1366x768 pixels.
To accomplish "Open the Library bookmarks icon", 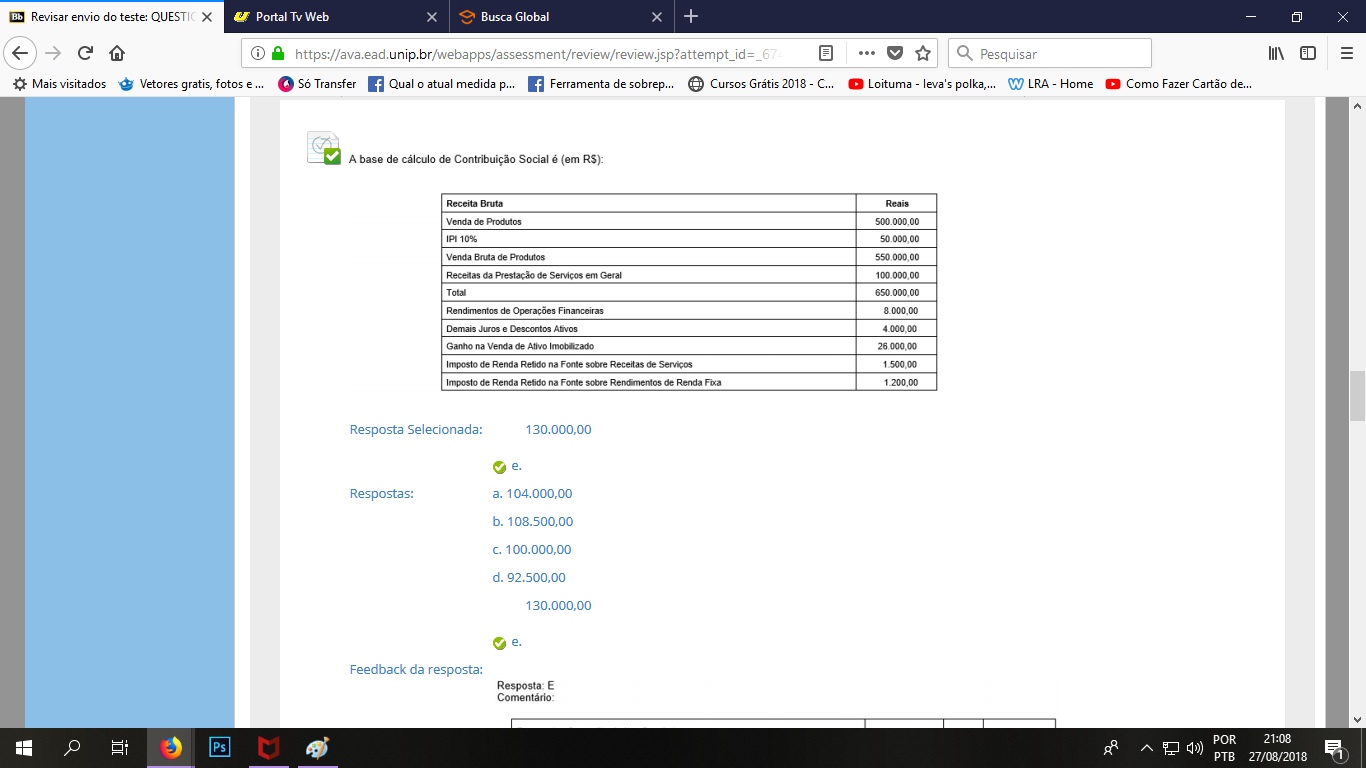I will point(1276,53).
